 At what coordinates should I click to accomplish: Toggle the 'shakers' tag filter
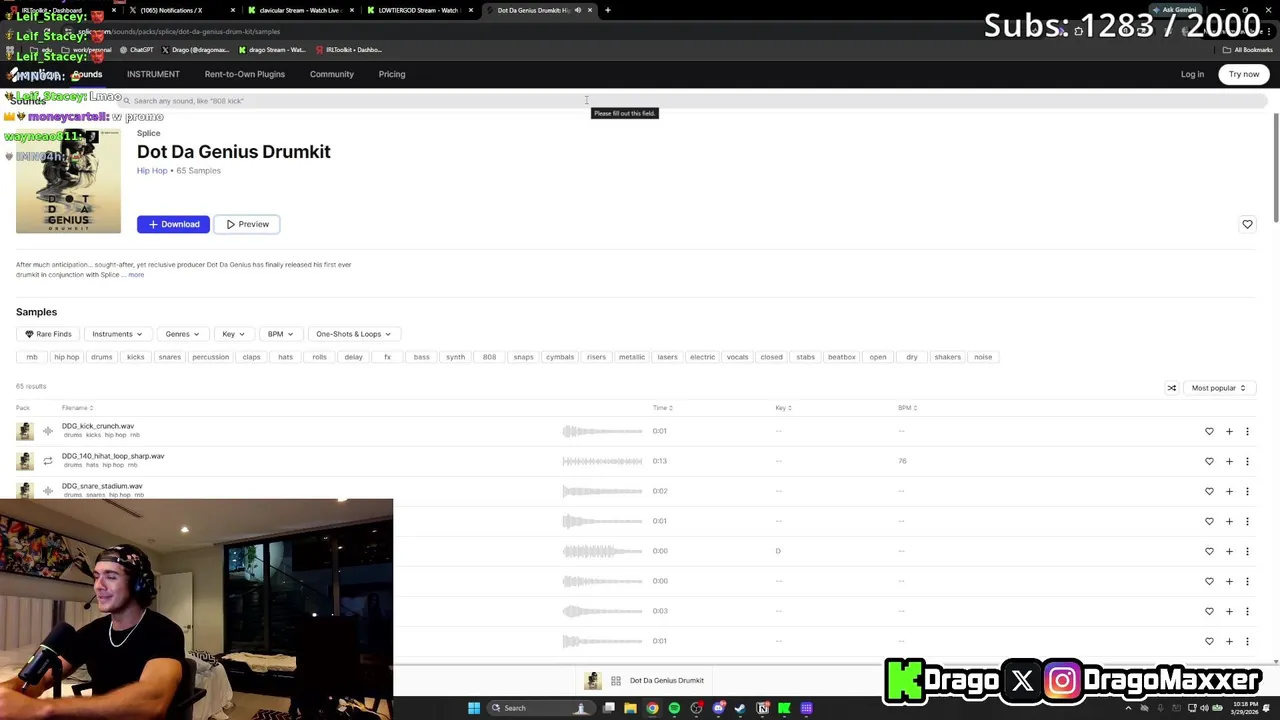(x=947, y=357)
